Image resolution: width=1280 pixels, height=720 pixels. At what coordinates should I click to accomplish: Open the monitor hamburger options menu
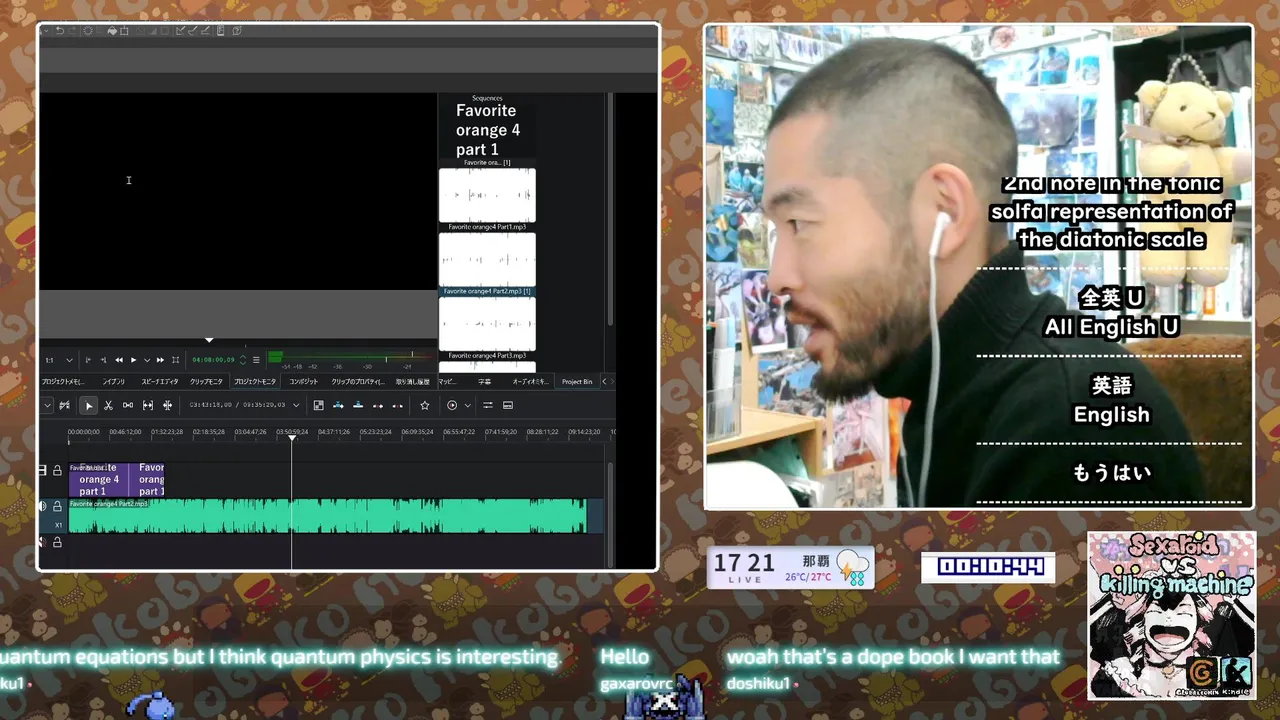coord(256,360)
